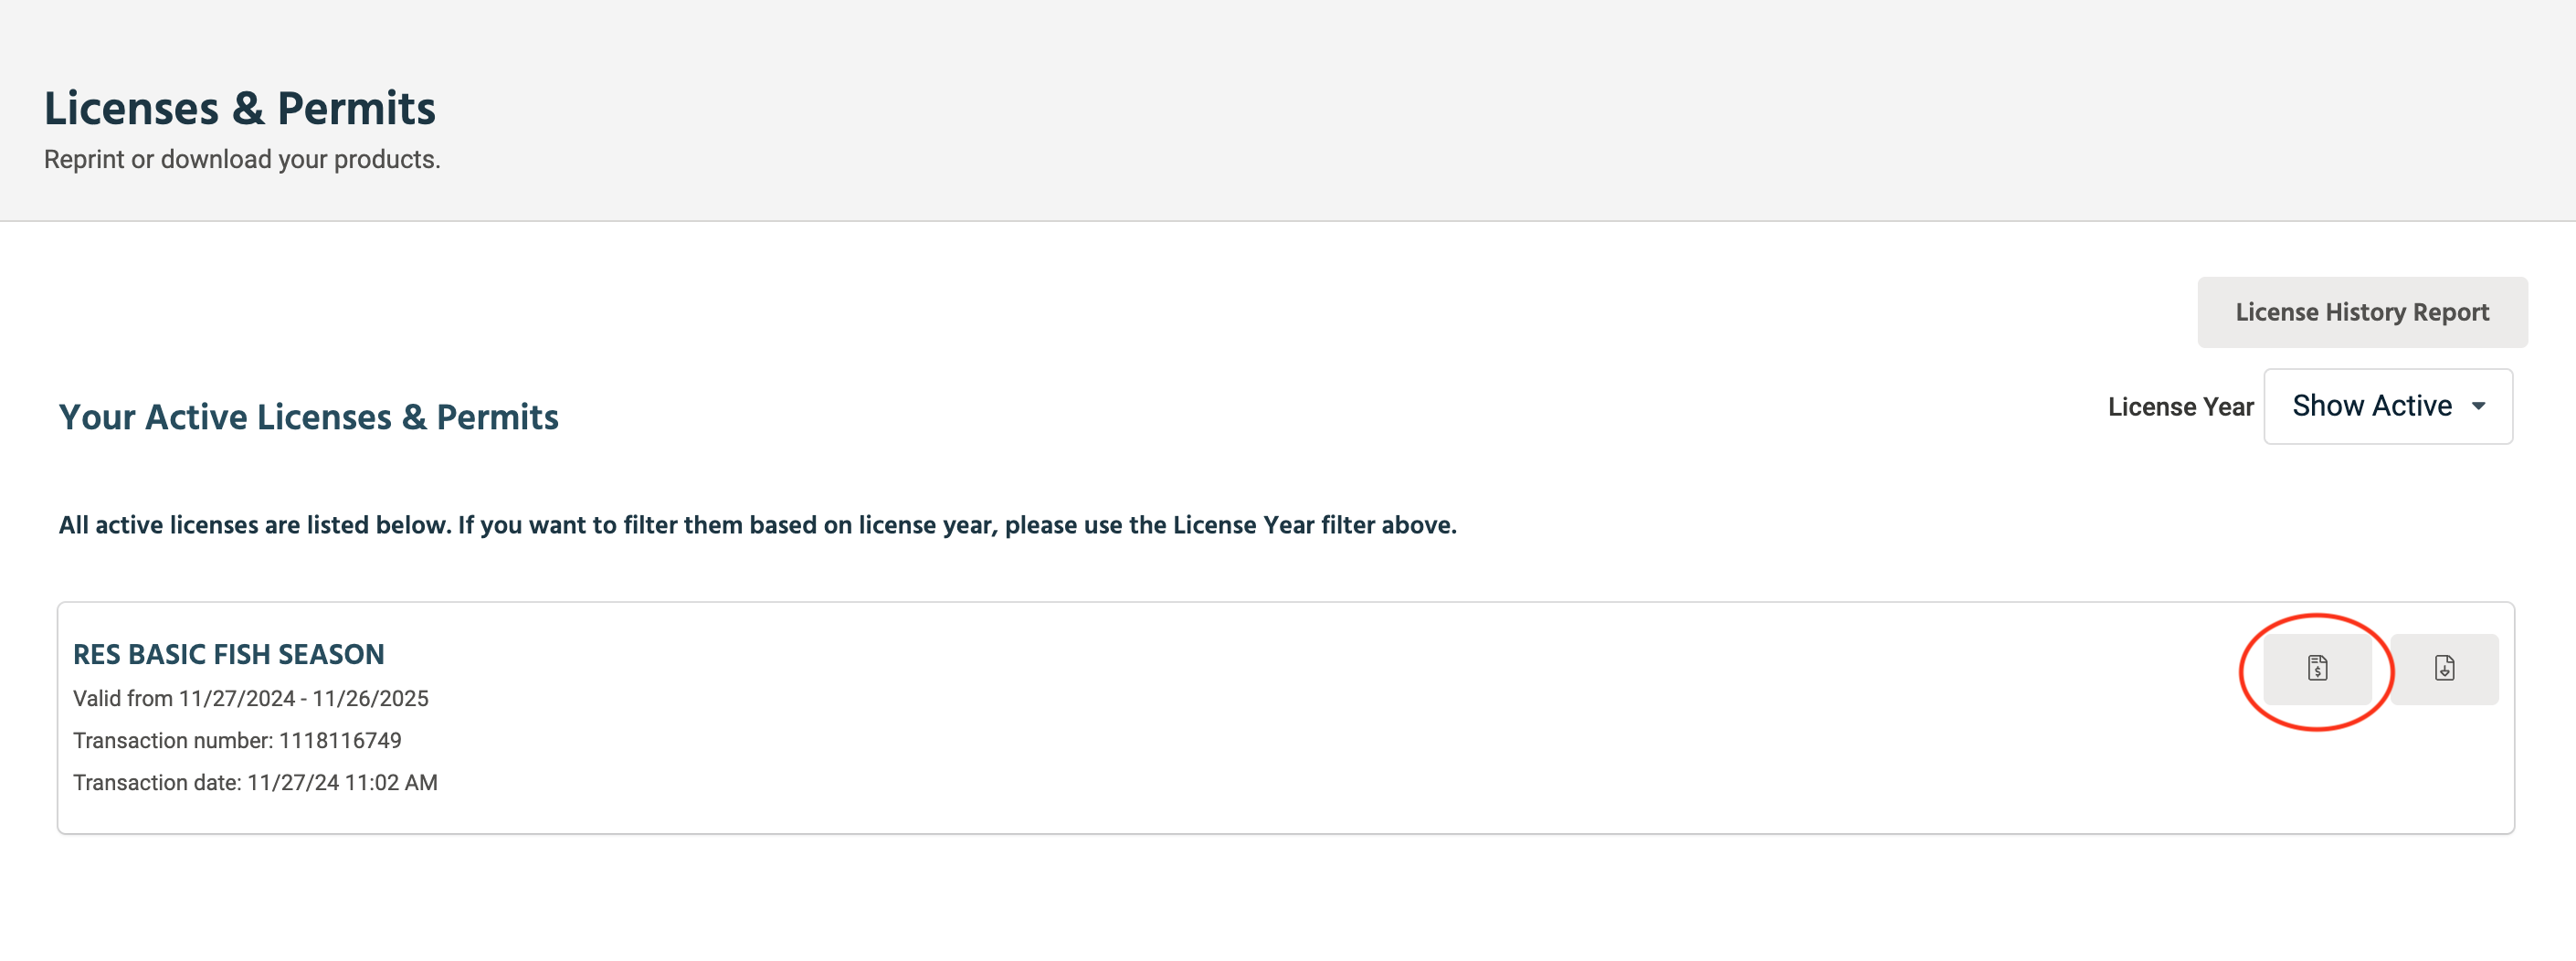Click the transaction number value 1118116749
Screen dimensions: 2576x961
[x=340, y=740]
